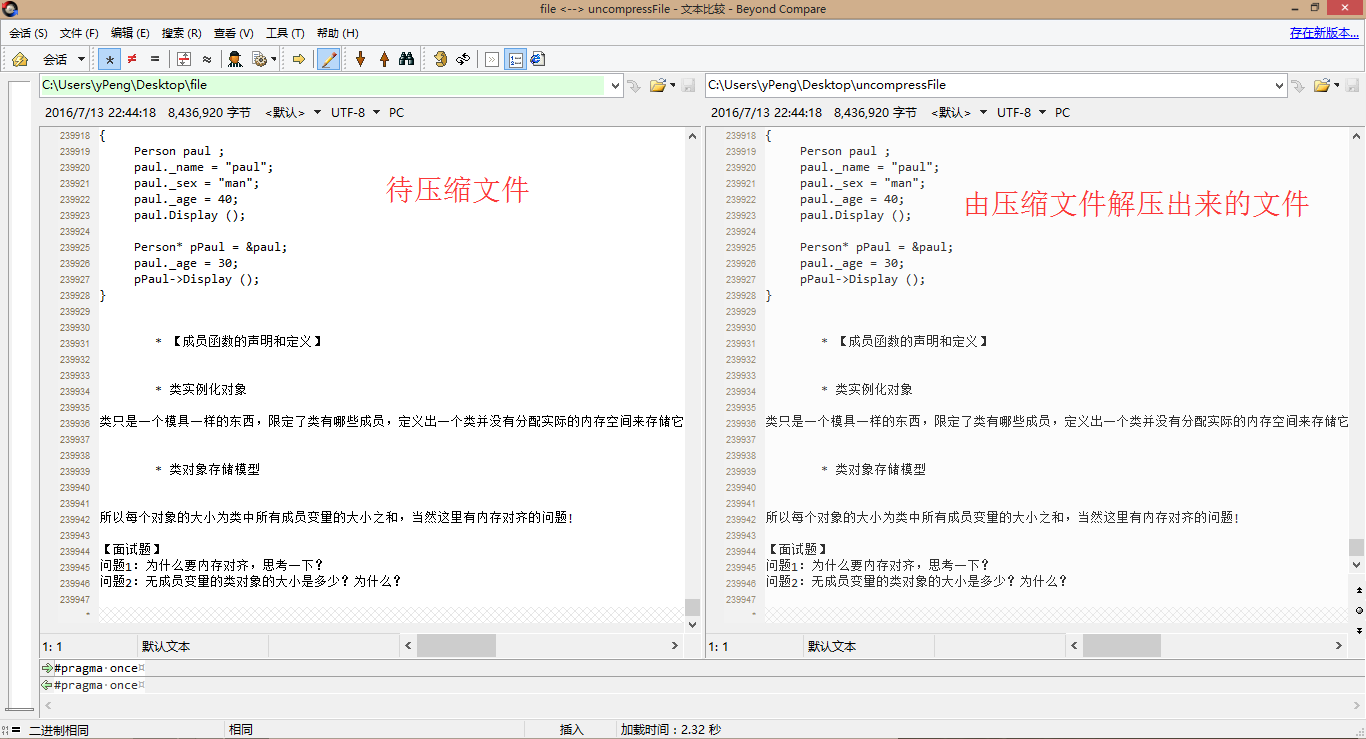This screenshot has height=739, width=1366.
Task: Toggle the pencil edit mode button
Action: point(327,59)
